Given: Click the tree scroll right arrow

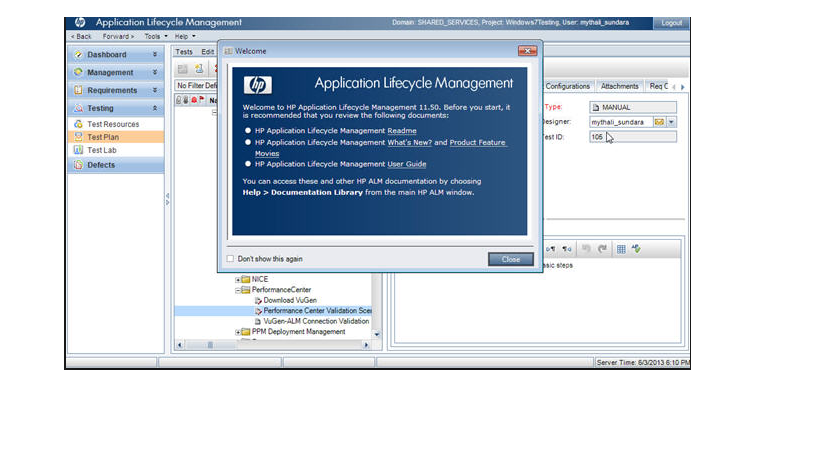Looking at the screenshot, I should point(366,345).
